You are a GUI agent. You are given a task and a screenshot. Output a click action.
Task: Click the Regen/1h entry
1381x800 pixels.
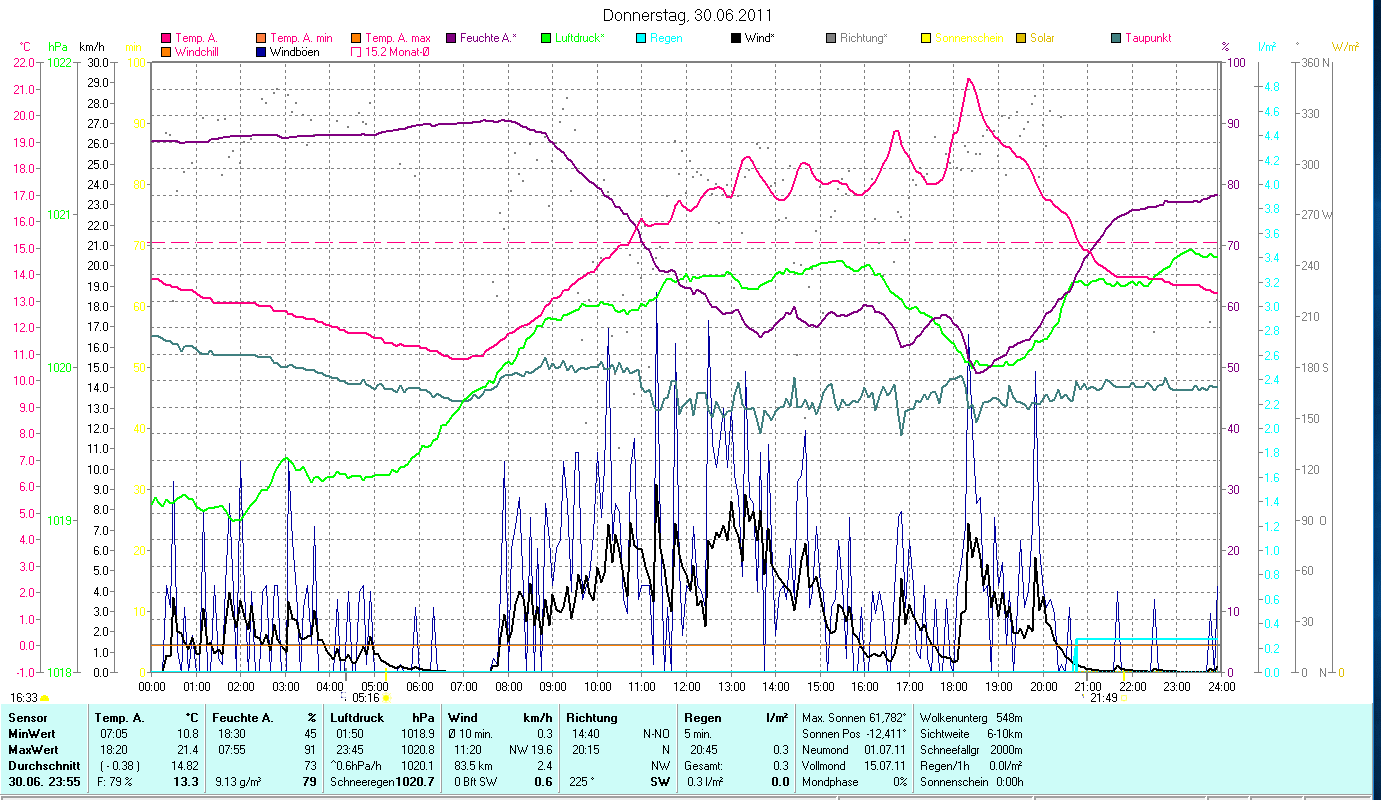[970, 766]
